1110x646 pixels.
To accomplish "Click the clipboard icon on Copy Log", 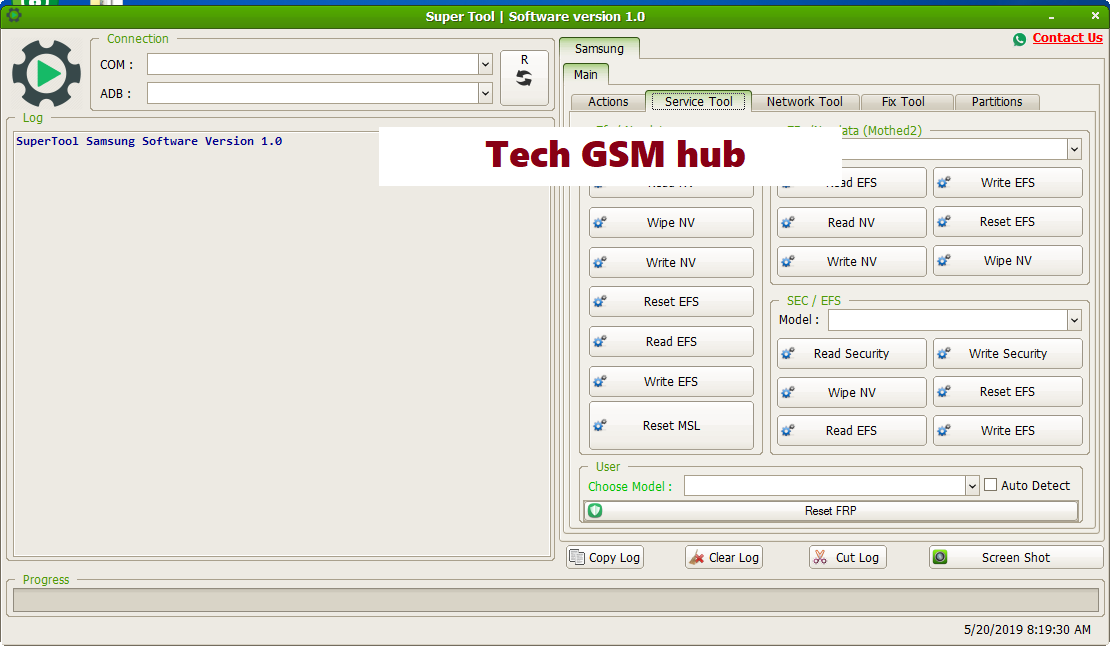I will [x=577, y=557].
